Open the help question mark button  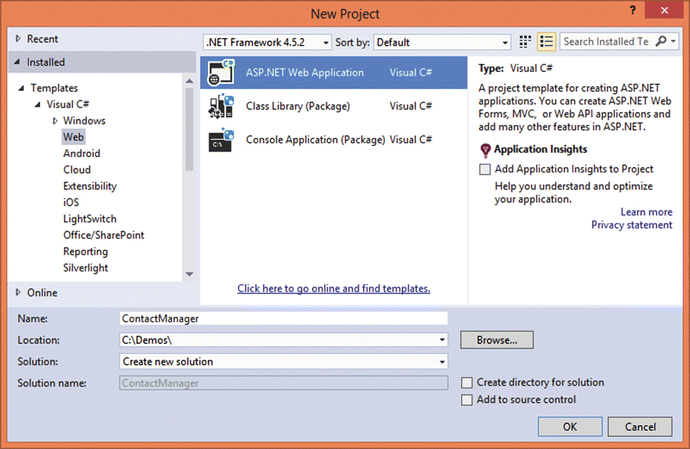632,10
